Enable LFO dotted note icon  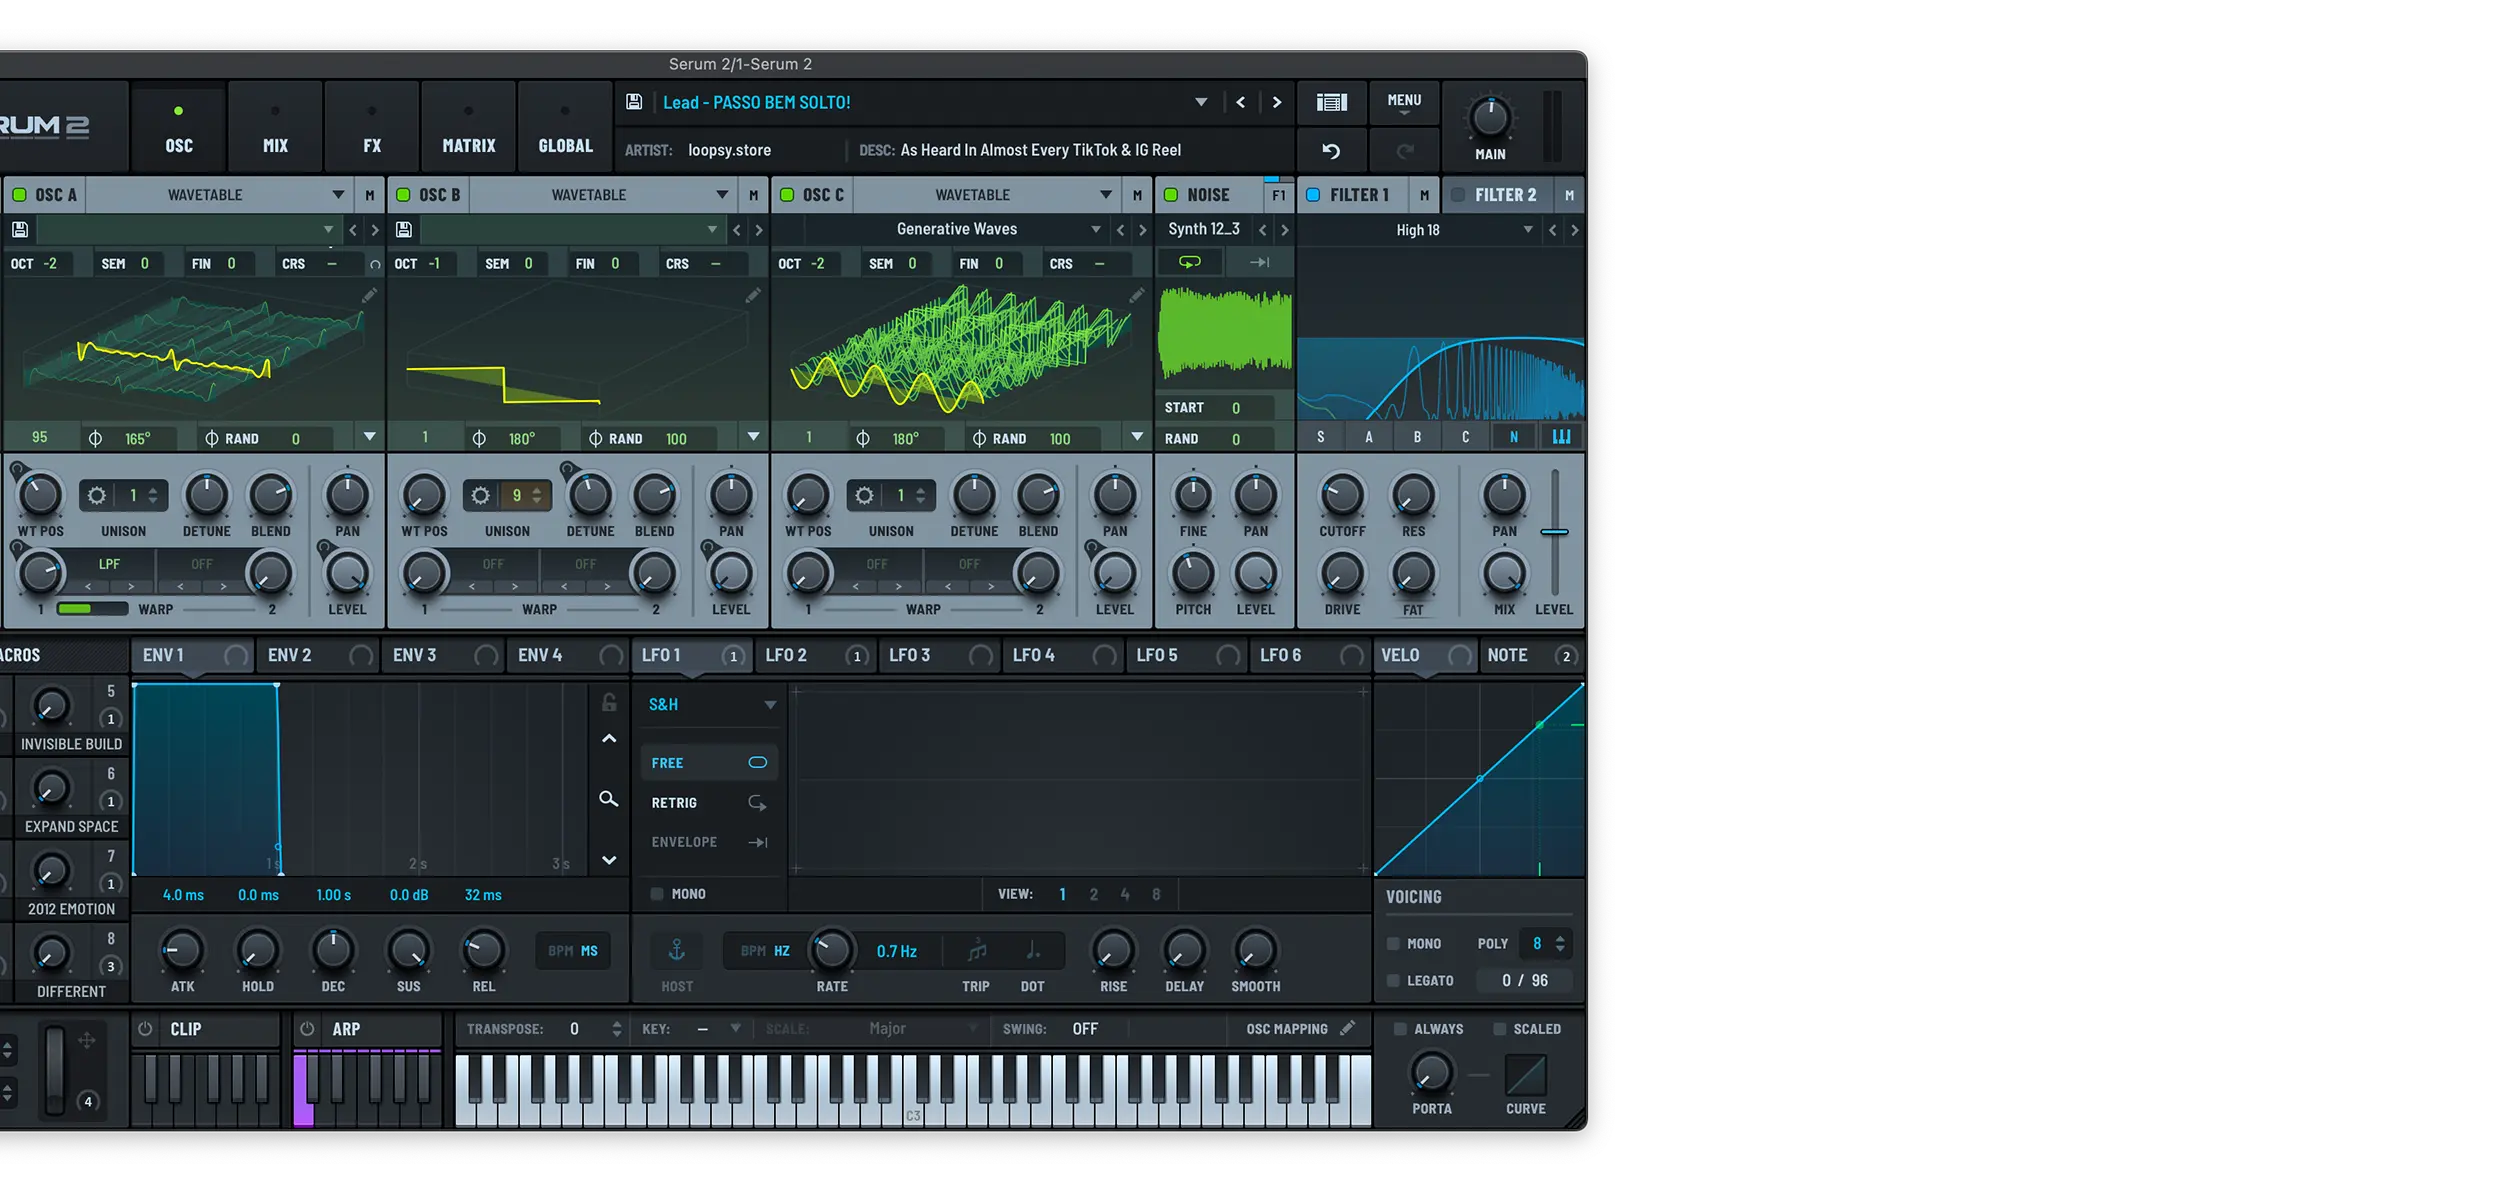1033,951
